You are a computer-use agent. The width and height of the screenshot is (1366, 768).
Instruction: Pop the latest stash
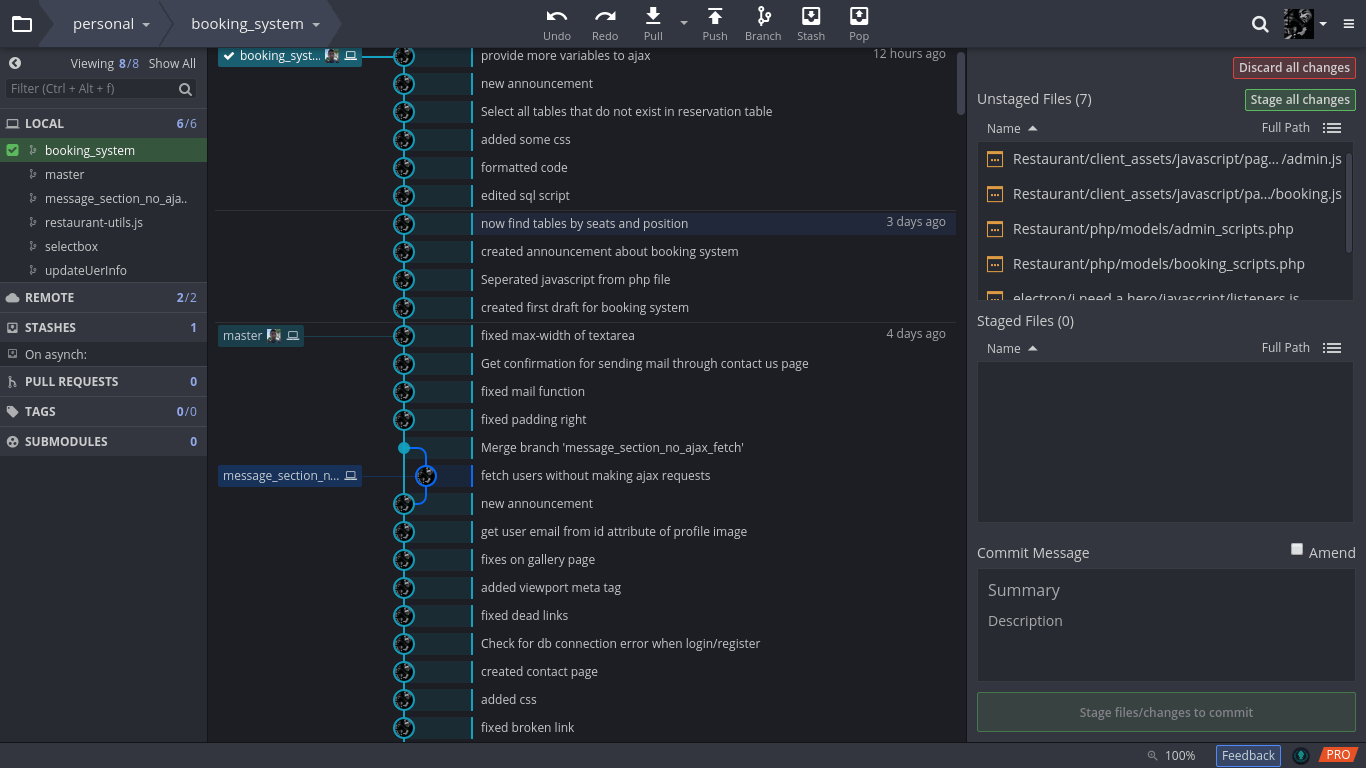point(859,22)
